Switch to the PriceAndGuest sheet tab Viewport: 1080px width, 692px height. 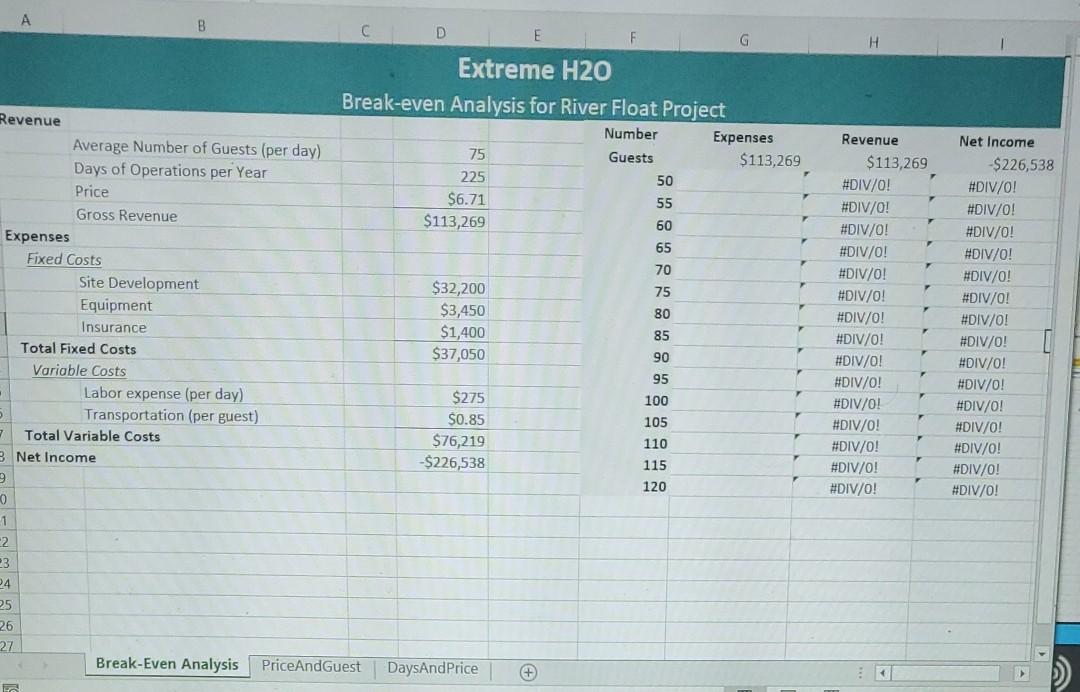pos(311,666)
